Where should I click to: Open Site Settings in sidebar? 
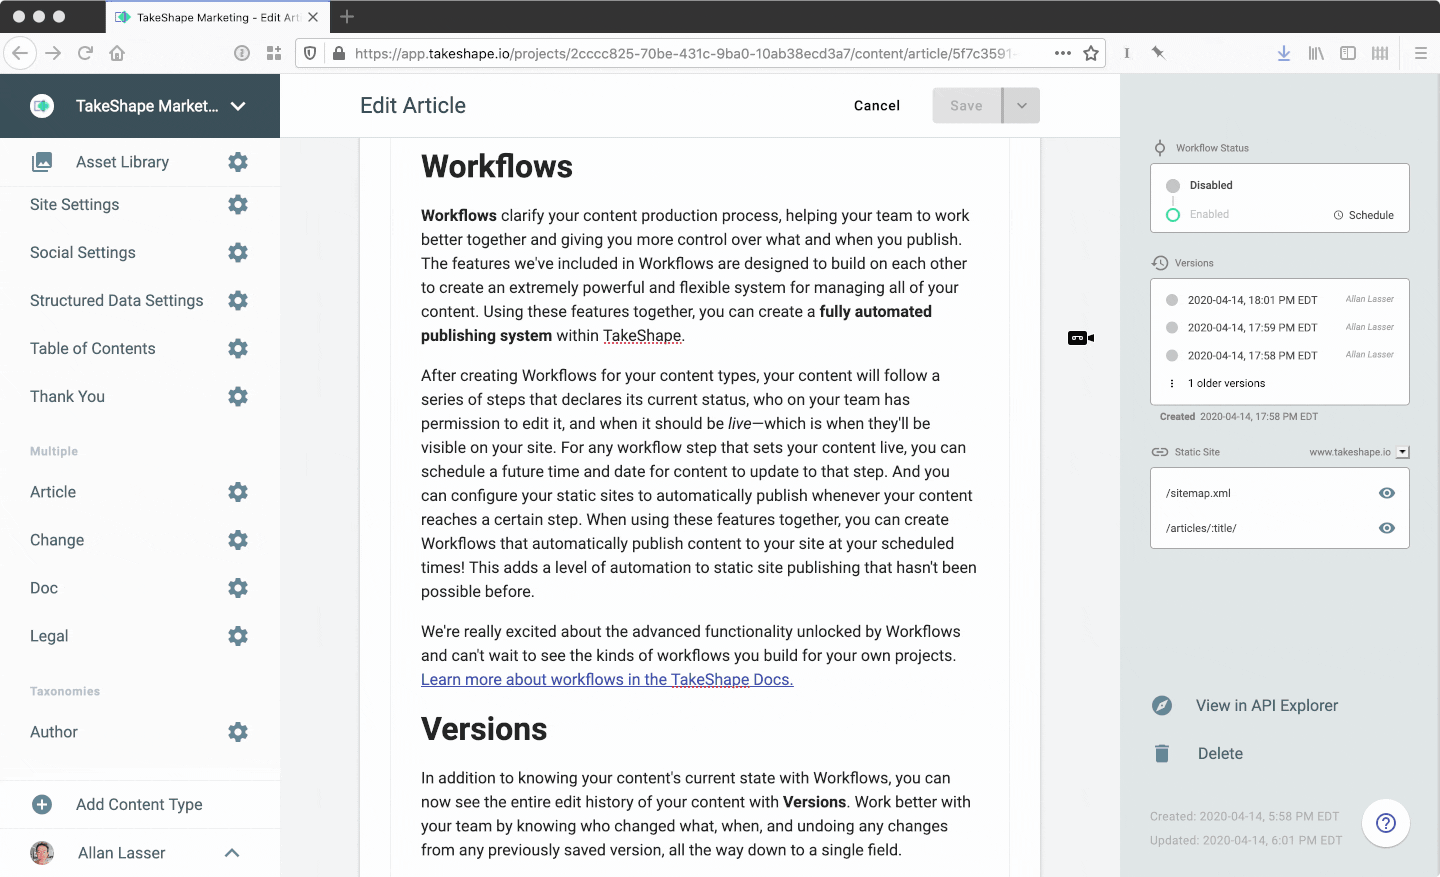(74, 204)
